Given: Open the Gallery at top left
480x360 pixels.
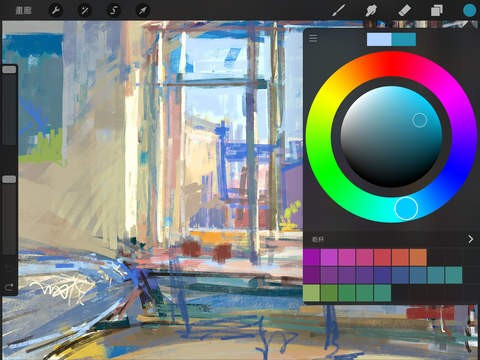Looking at the screenshot, I should point(24,10).
